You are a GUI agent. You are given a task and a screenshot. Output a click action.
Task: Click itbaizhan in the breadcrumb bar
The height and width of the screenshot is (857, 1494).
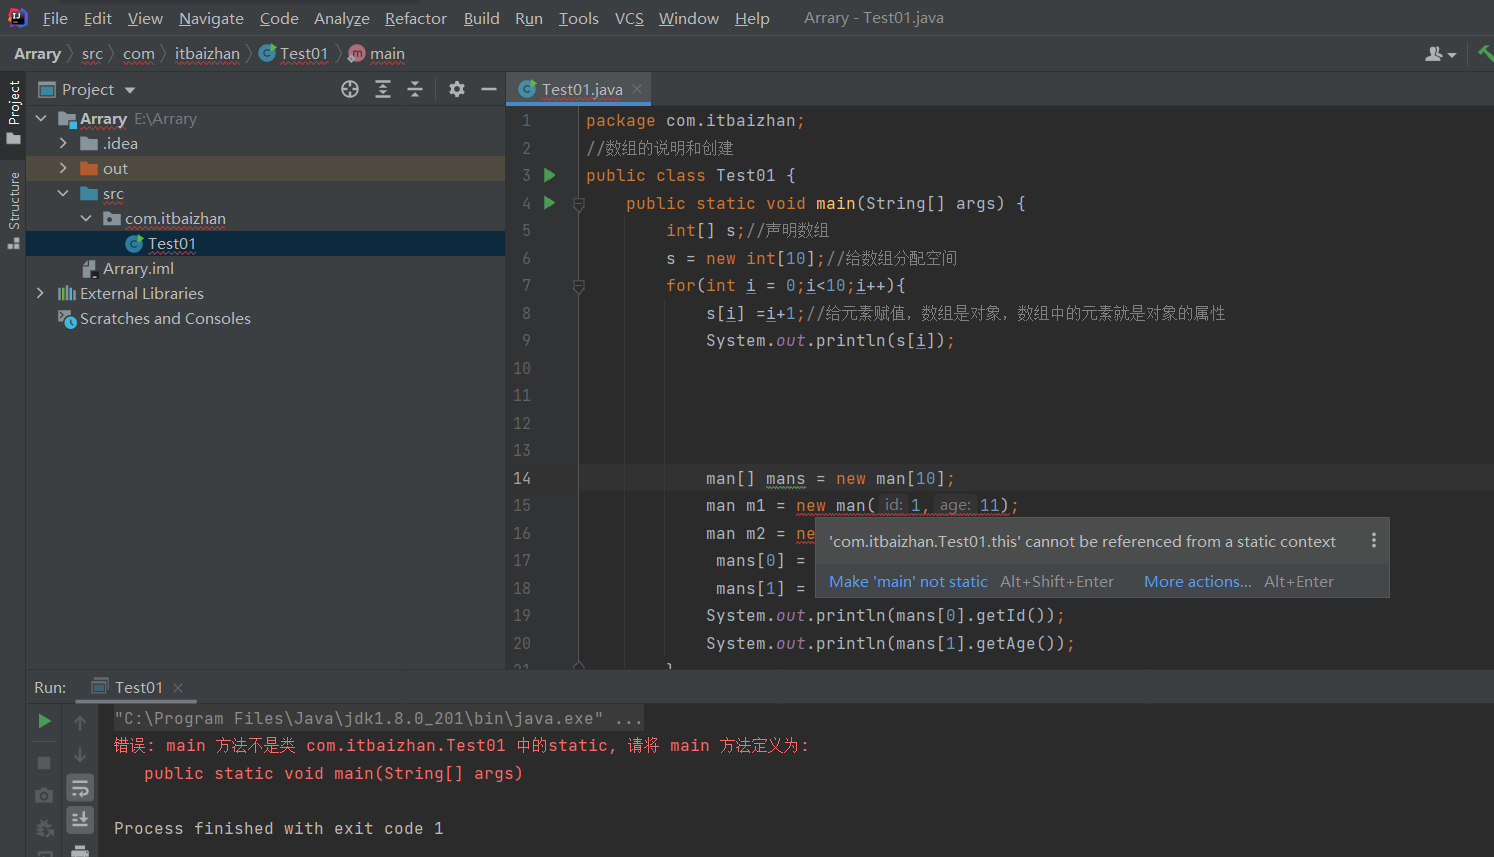(x=207, y=54)
